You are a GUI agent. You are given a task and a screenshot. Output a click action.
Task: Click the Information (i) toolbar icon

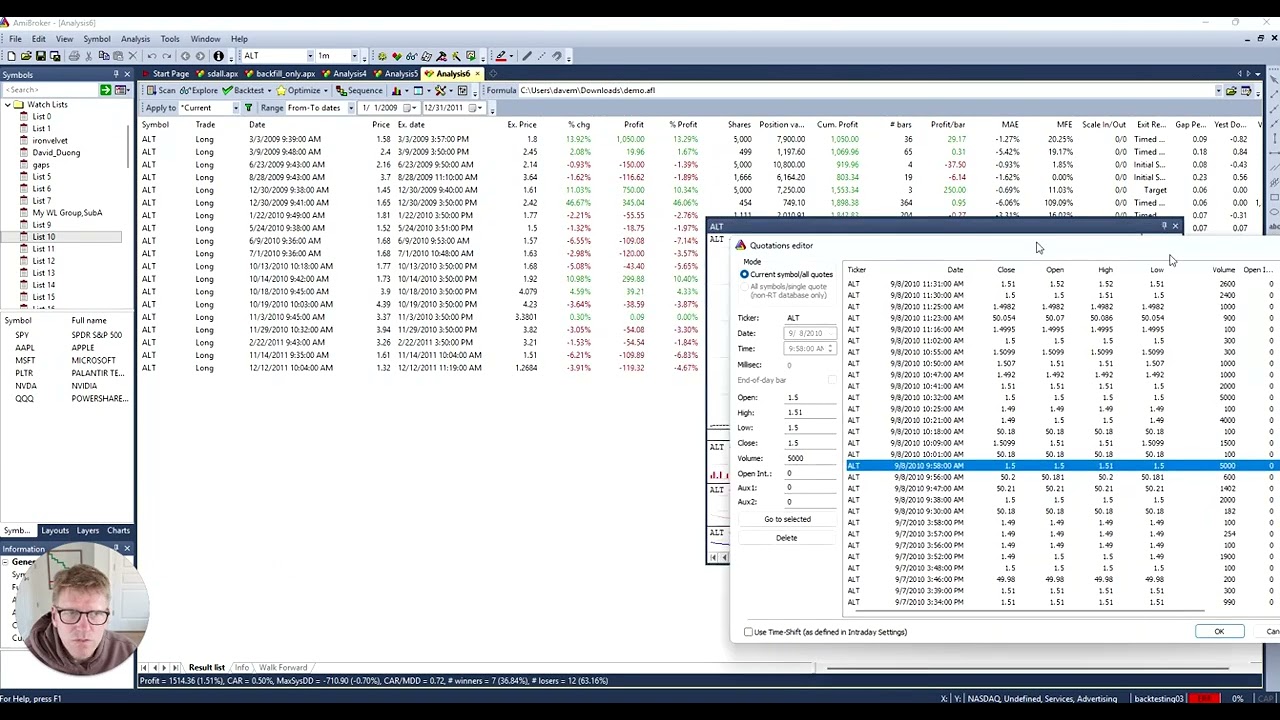click(218, 56)
